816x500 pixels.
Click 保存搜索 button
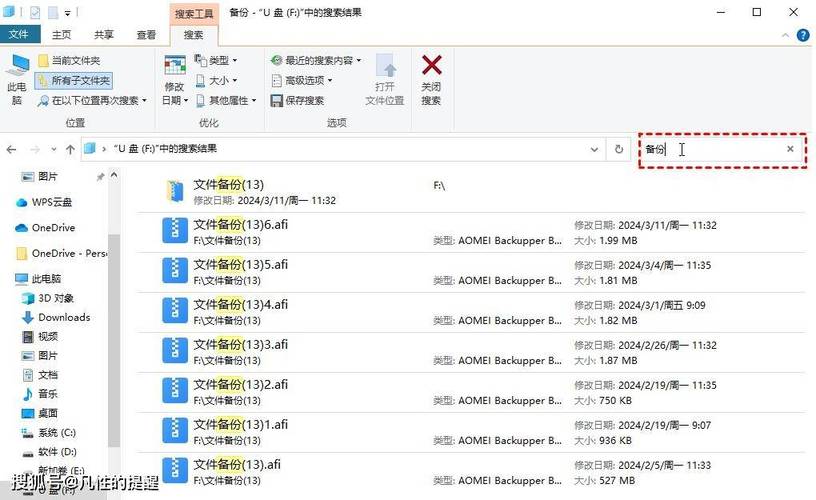(x=297, y=100)
